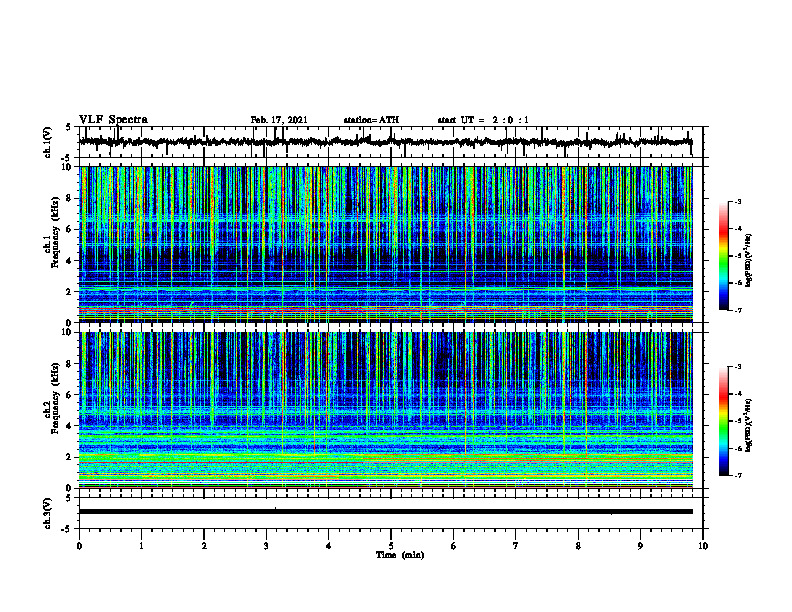This screenshot has height=612, width=792.
Task: Click the "-7" label on ch.2 color bar
Action: (x=737, y=475)
